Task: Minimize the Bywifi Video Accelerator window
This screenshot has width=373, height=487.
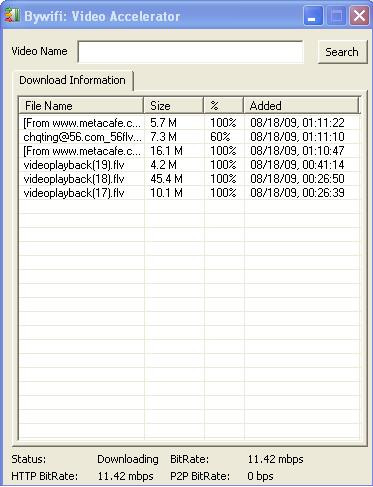Action: click(x=313, y=16)
